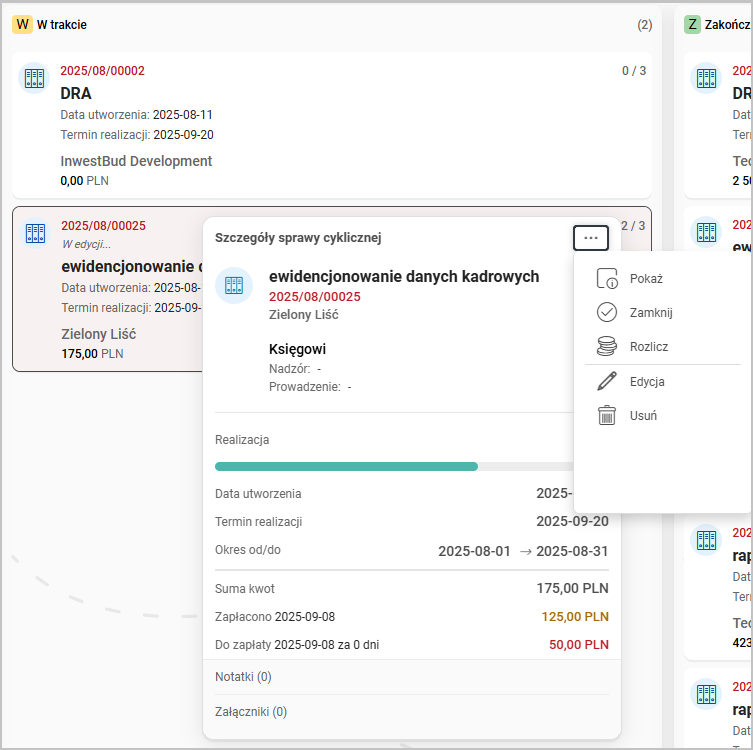Click the Zamknij checkmark icon

[x=607, y=312]
